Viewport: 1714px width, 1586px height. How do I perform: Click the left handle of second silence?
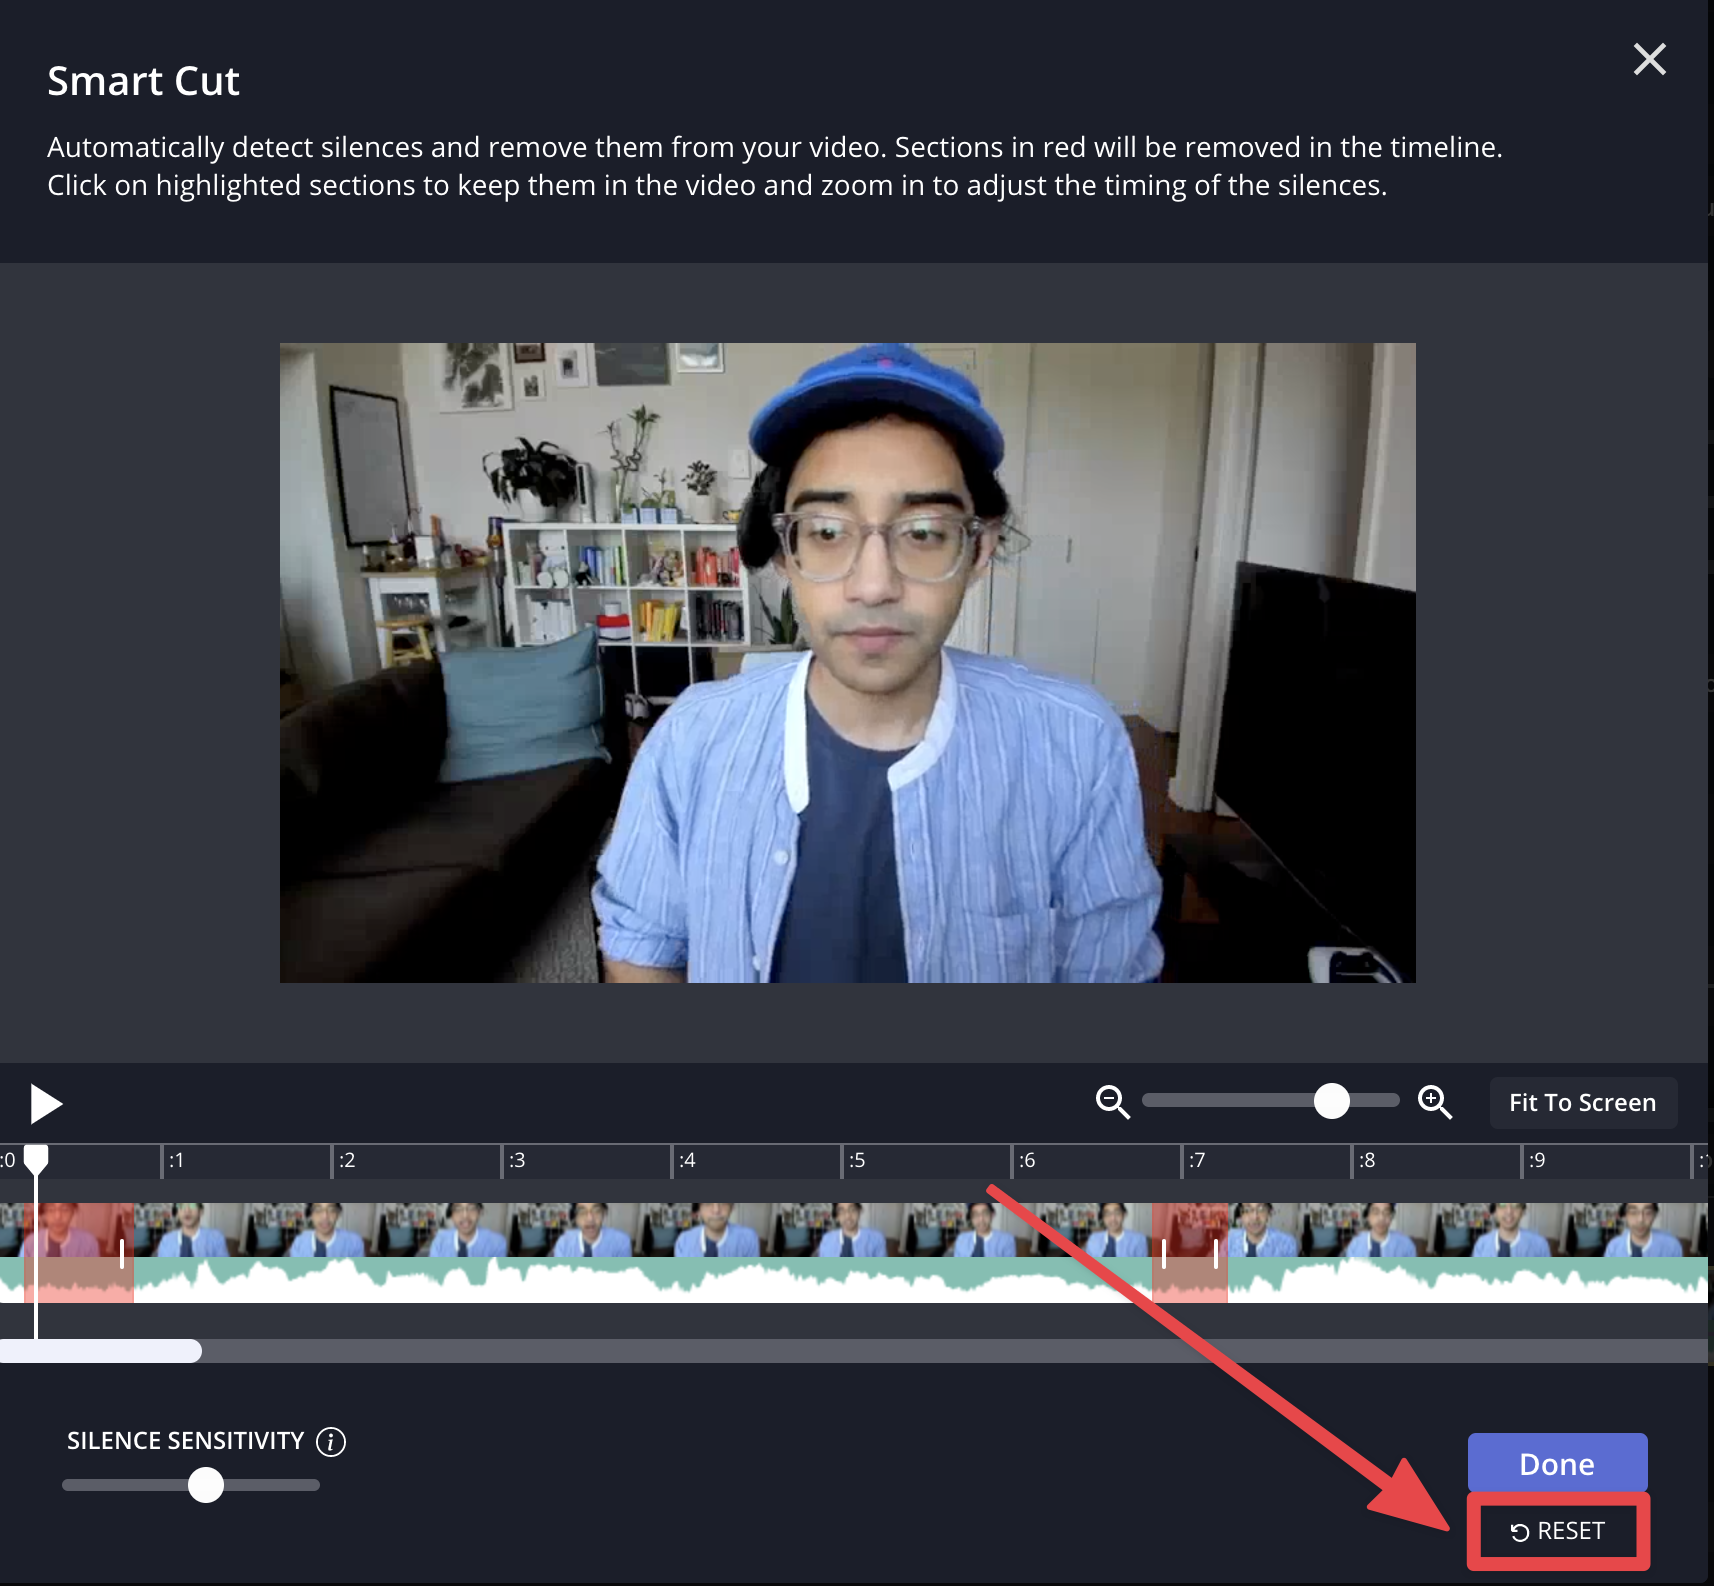coord(1164,1253)
